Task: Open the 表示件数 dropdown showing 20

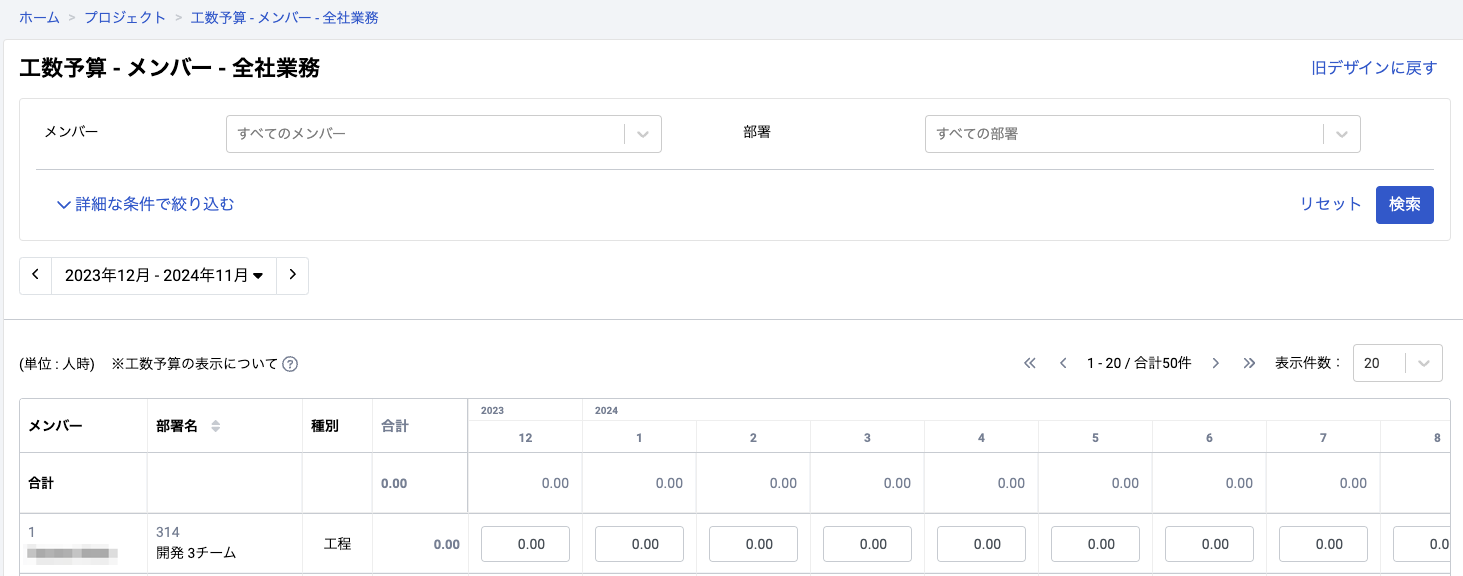Action: [1396, 364]
